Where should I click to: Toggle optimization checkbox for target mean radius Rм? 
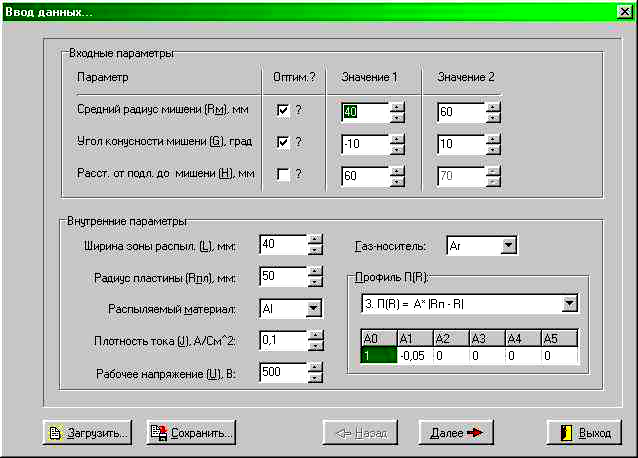pyautogui.click(x=283, y=110)
